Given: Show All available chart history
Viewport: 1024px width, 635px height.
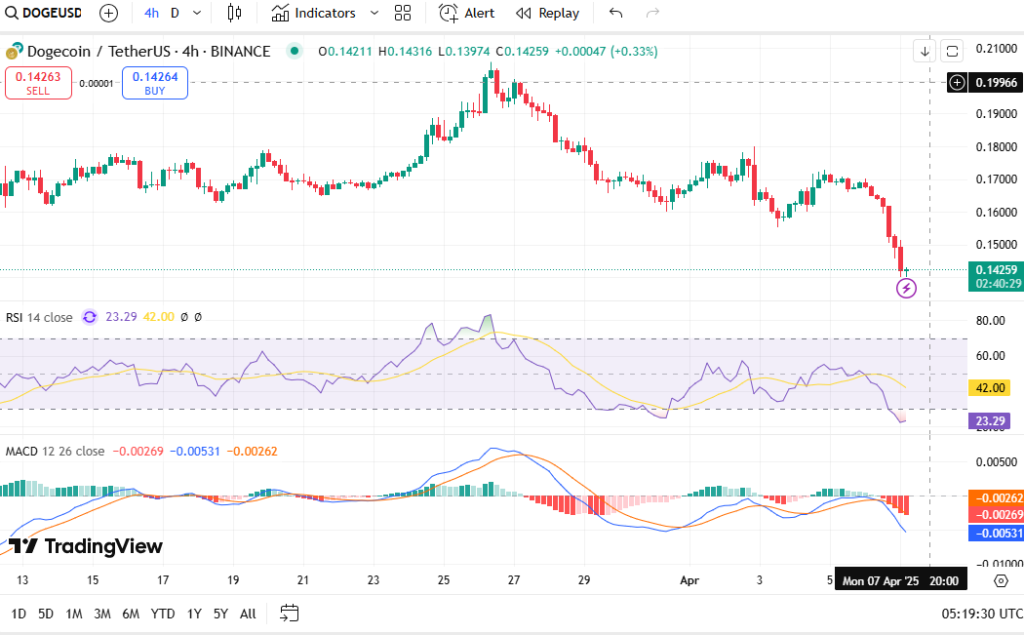Looking at the screenshot, I should (x=248, y=613).
